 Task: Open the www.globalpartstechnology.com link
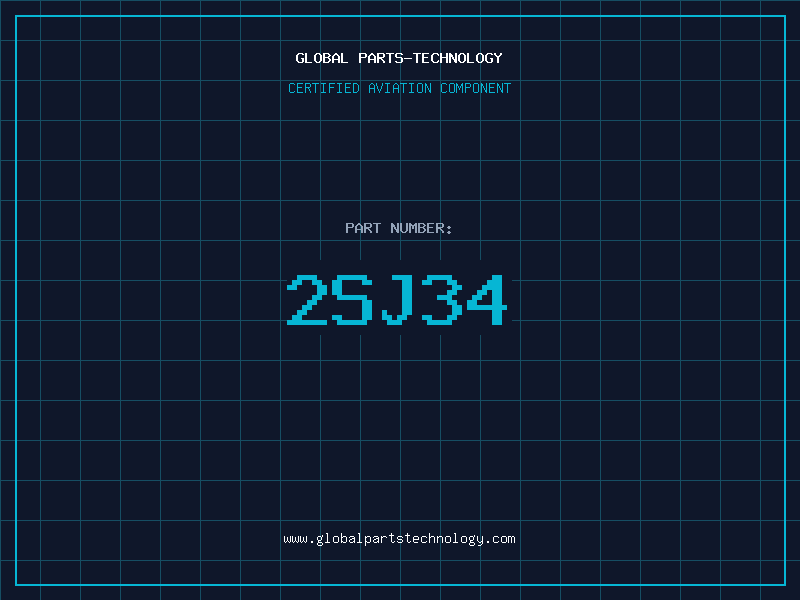[x=399, y=539]
